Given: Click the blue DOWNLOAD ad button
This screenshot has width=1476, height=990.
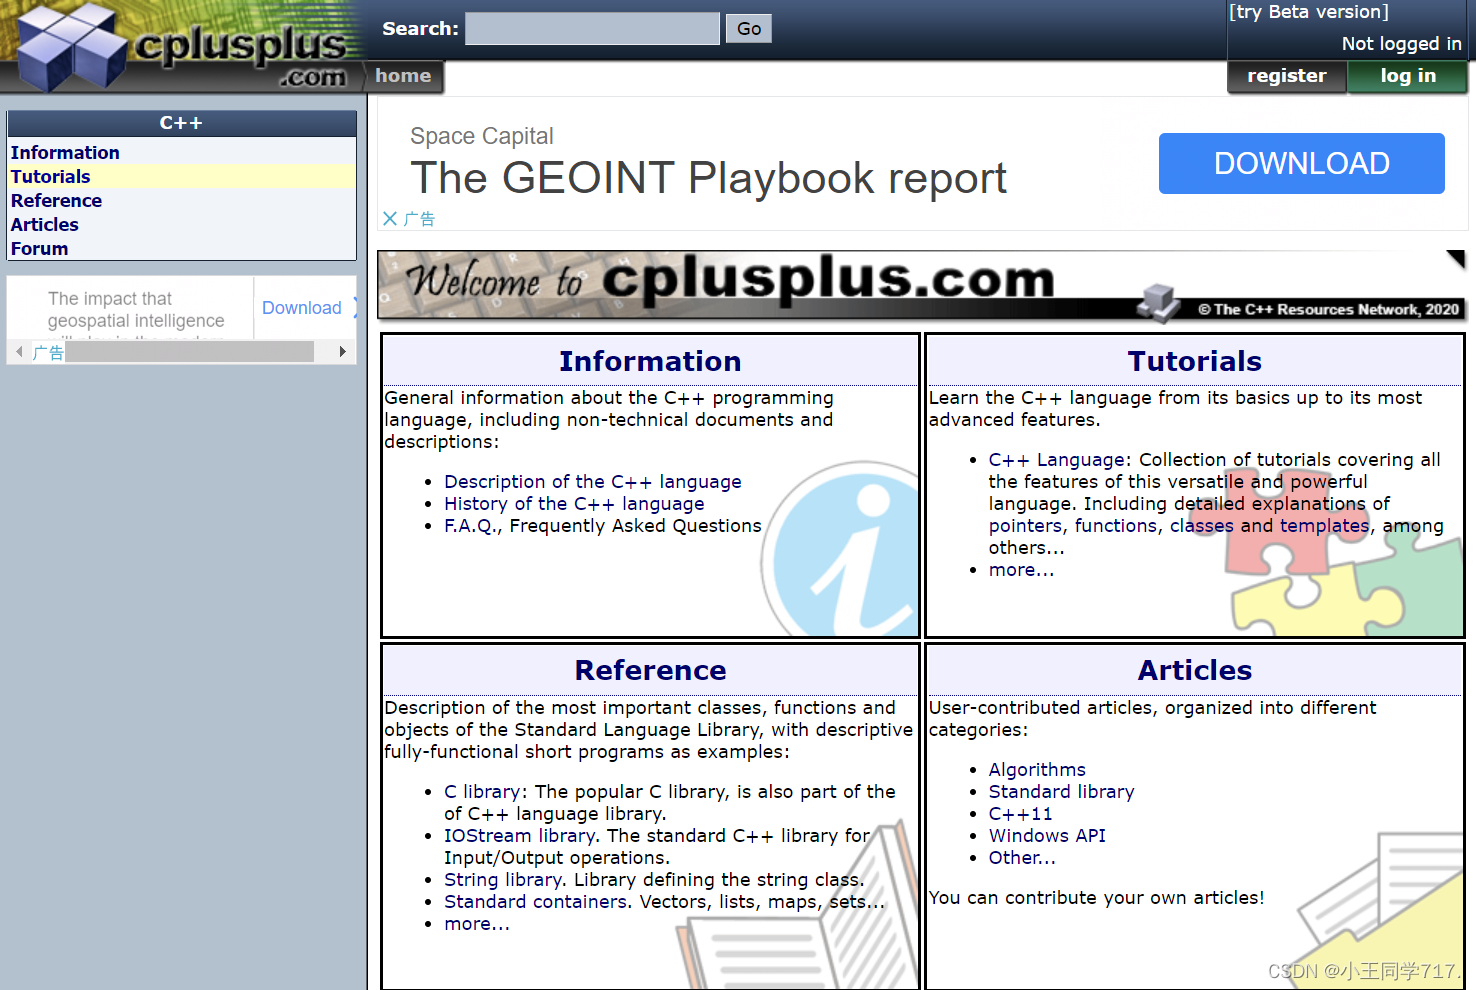Looking at the screenshot, I should [1301, 163].
